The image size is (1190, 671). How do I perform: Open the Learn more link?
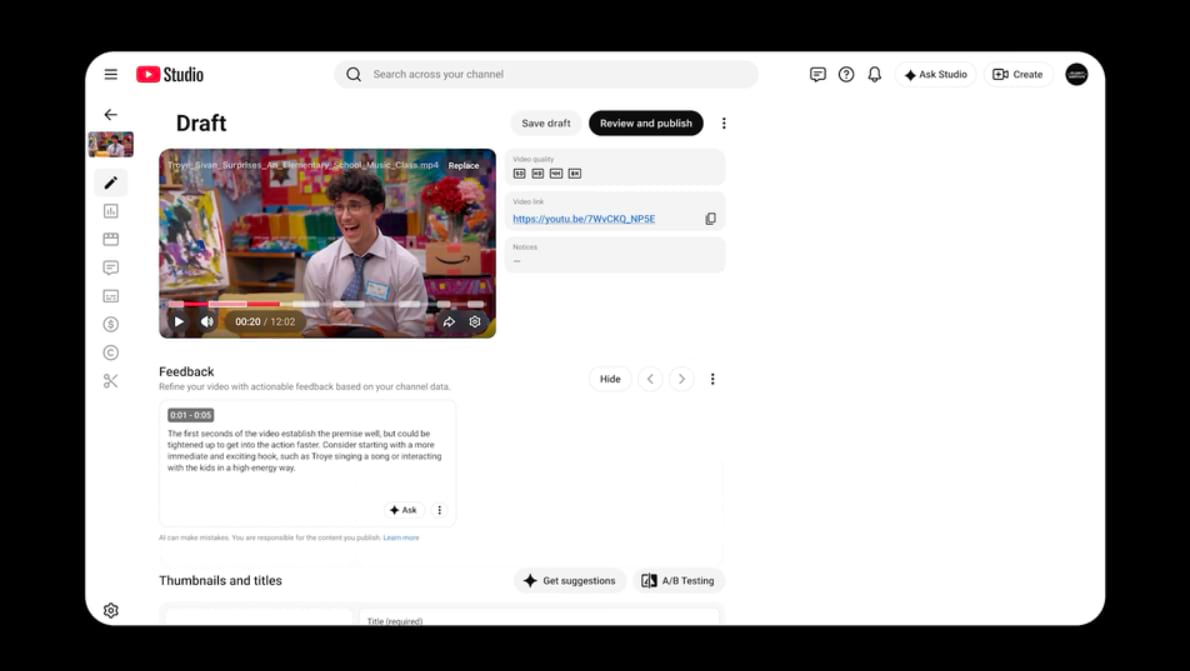coord(401,537)
